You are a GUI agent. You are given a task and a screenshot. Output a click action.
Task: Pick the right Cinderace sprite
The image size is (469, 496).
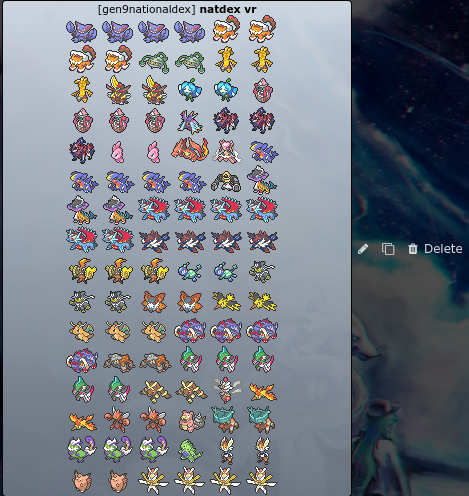[x=262, y=450]
